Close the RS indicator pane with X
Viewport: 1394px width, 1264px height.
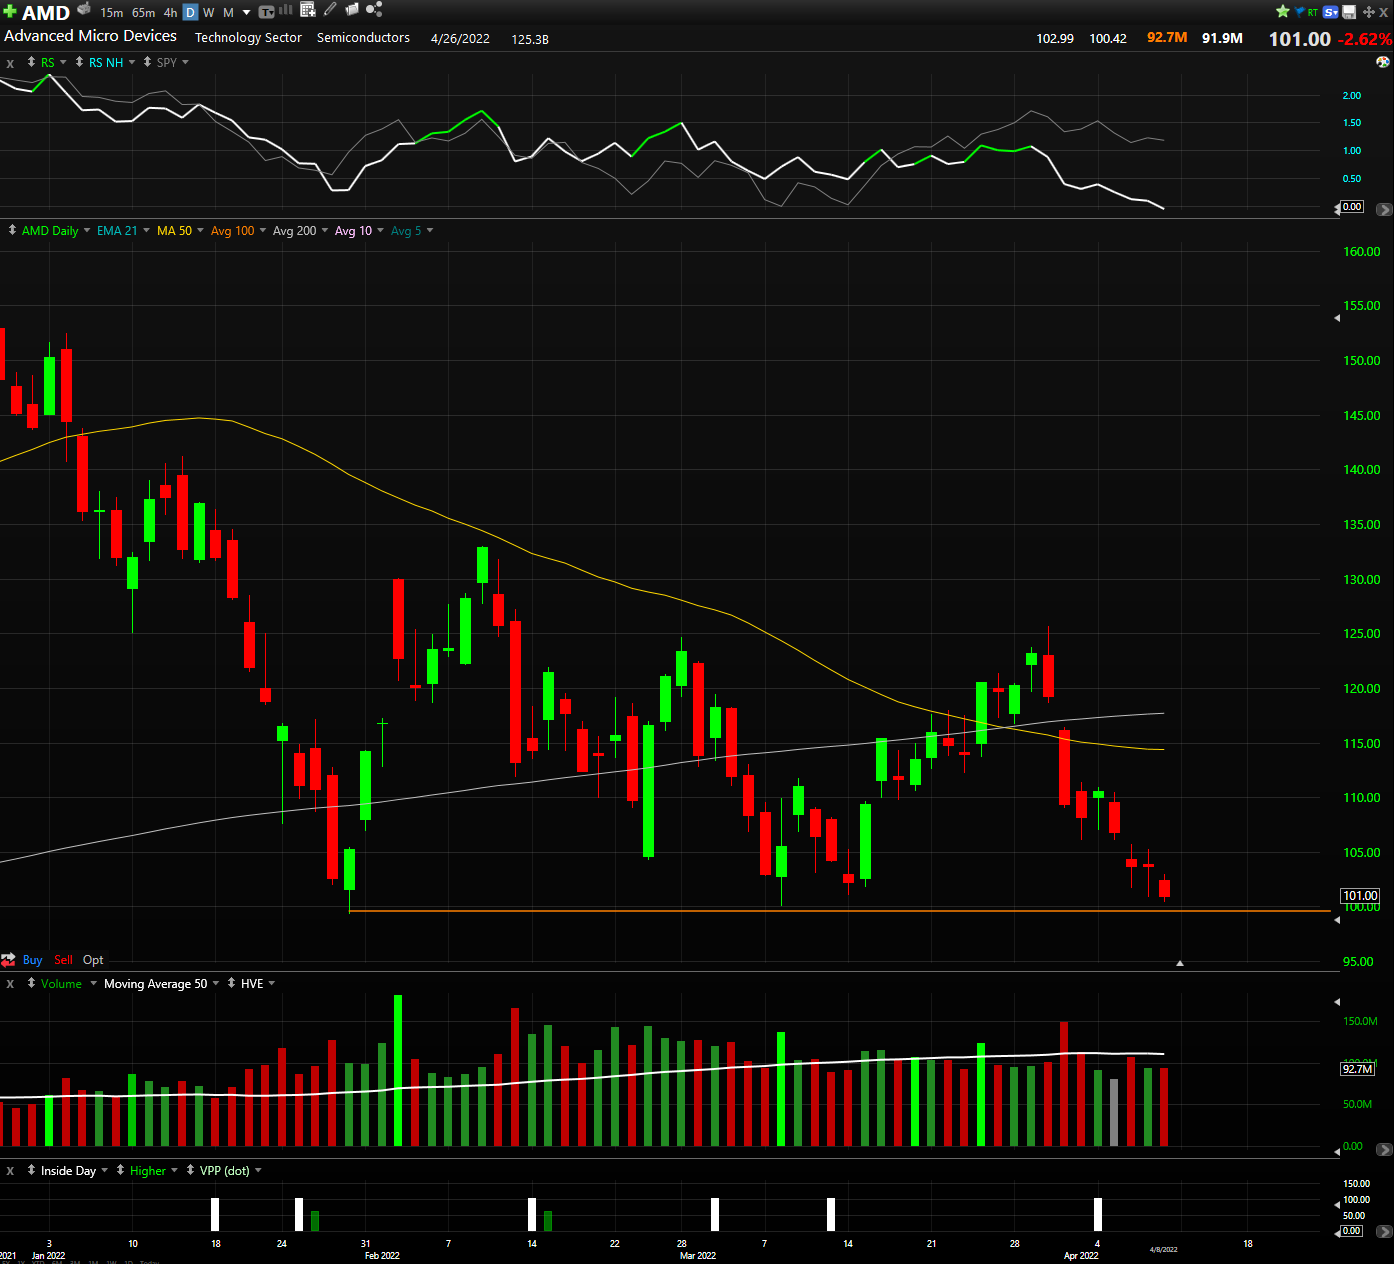point(11,63)
